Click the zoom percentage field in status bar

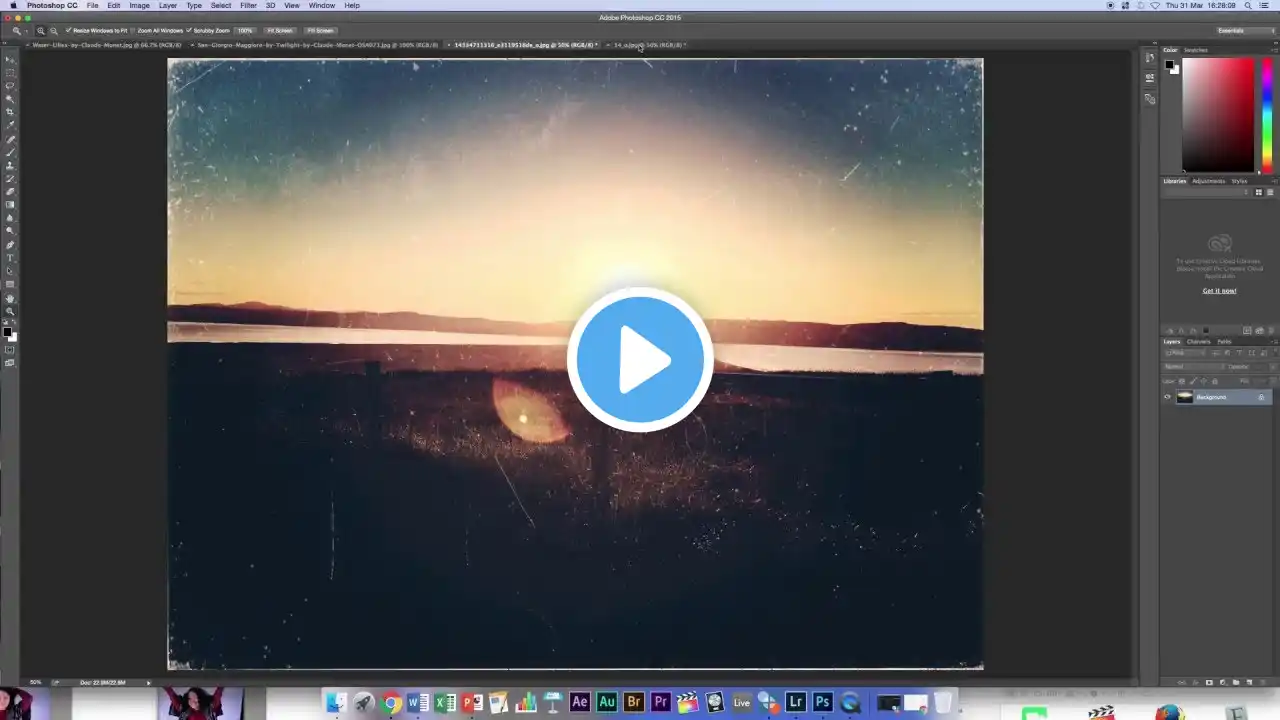(36, 682)
